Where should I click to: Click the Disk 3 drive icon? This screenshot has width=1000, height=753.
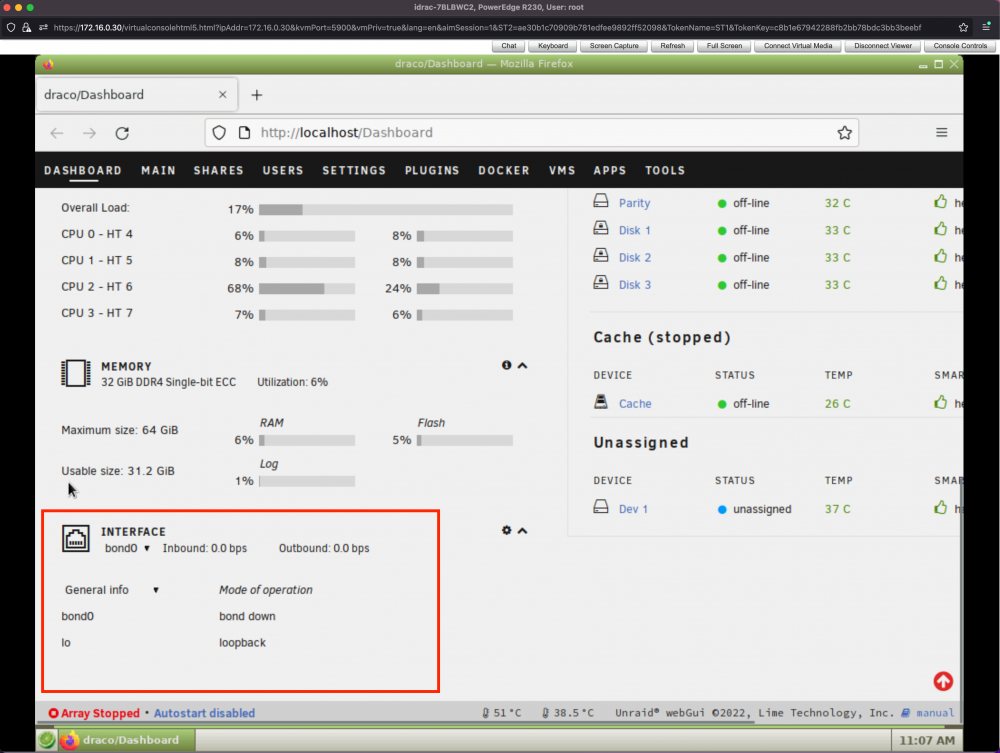[601, 283]
